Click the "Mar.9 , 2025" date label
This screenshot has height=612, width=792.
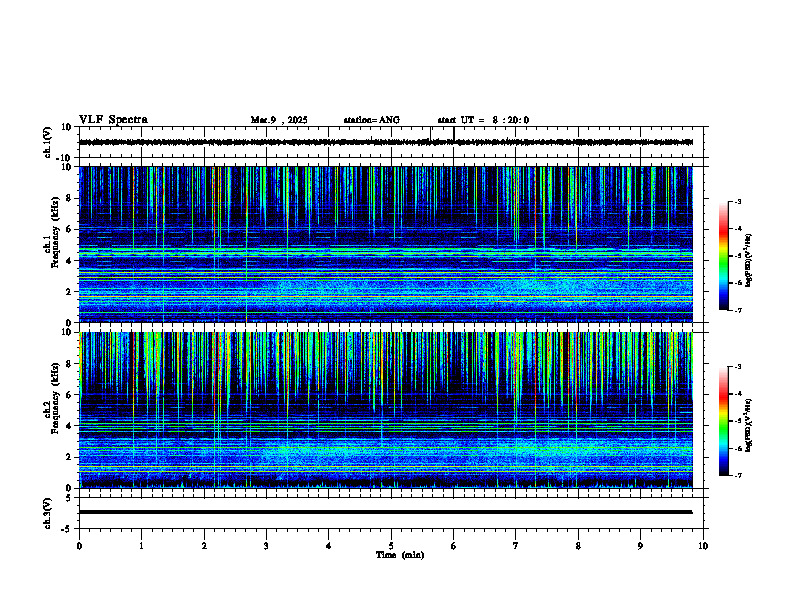point(279,120)
